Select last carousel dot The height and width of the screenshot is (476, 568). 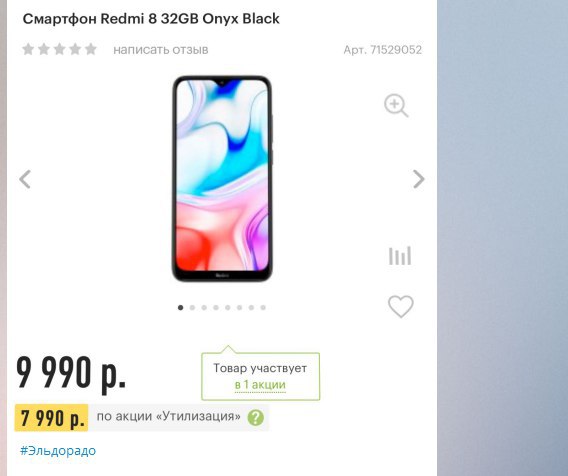(263, 308)
